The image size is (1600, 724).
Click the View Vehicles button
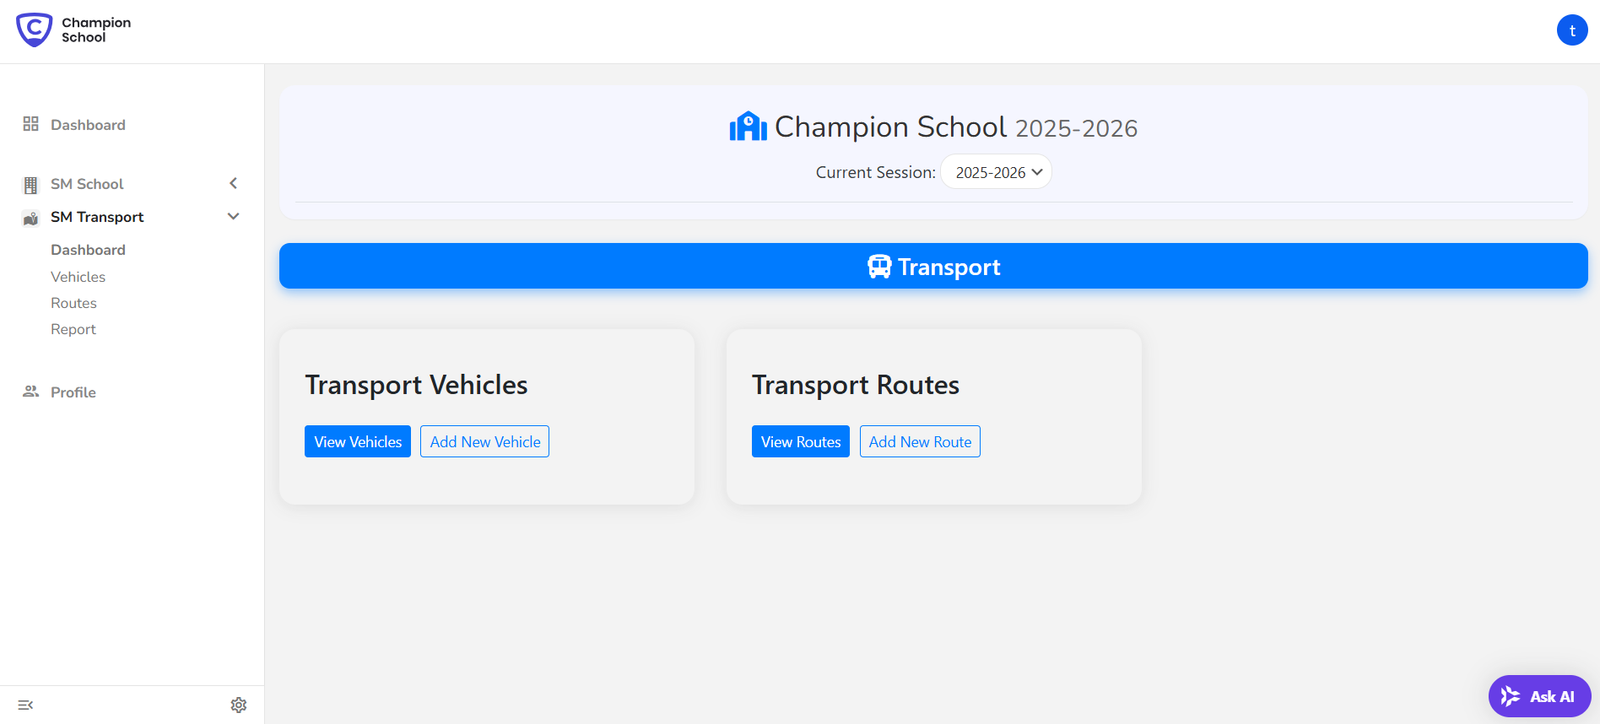coord(357,442)
